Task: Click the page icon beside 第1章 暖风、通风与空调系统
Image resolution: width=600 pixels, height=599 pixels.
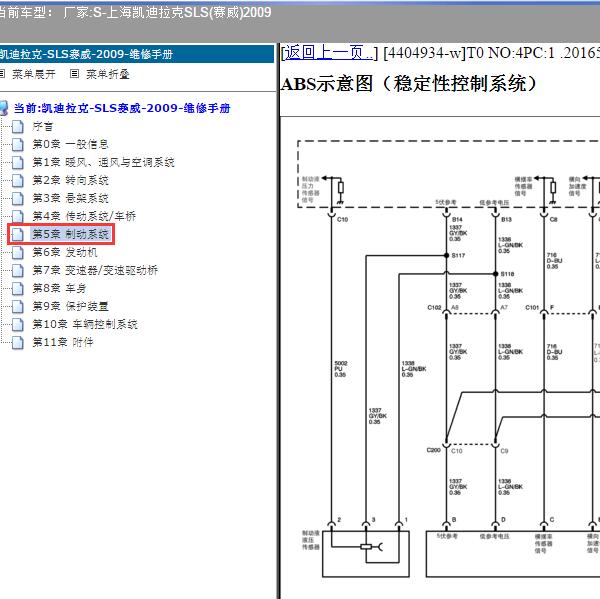Action: [18, 162]
